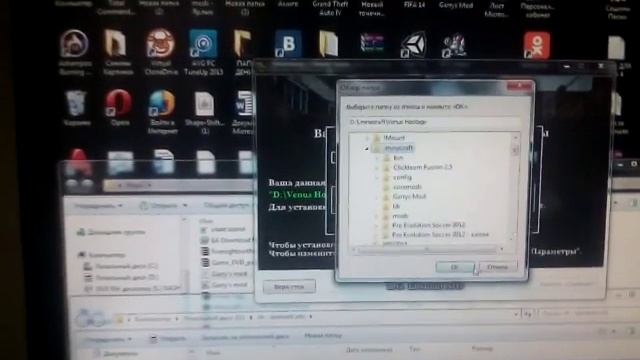This screenshot has width=640, height=360.
Task: Click Общий доступ in upper Explorer toolbar
Action: [226, 205]
